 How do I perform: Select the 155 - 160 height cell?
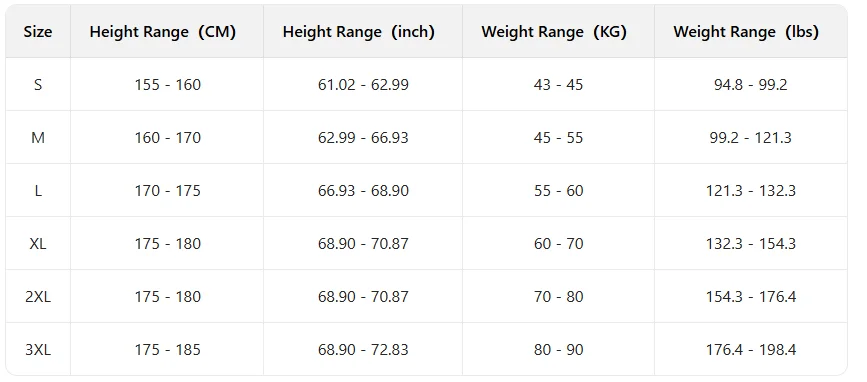167,85
